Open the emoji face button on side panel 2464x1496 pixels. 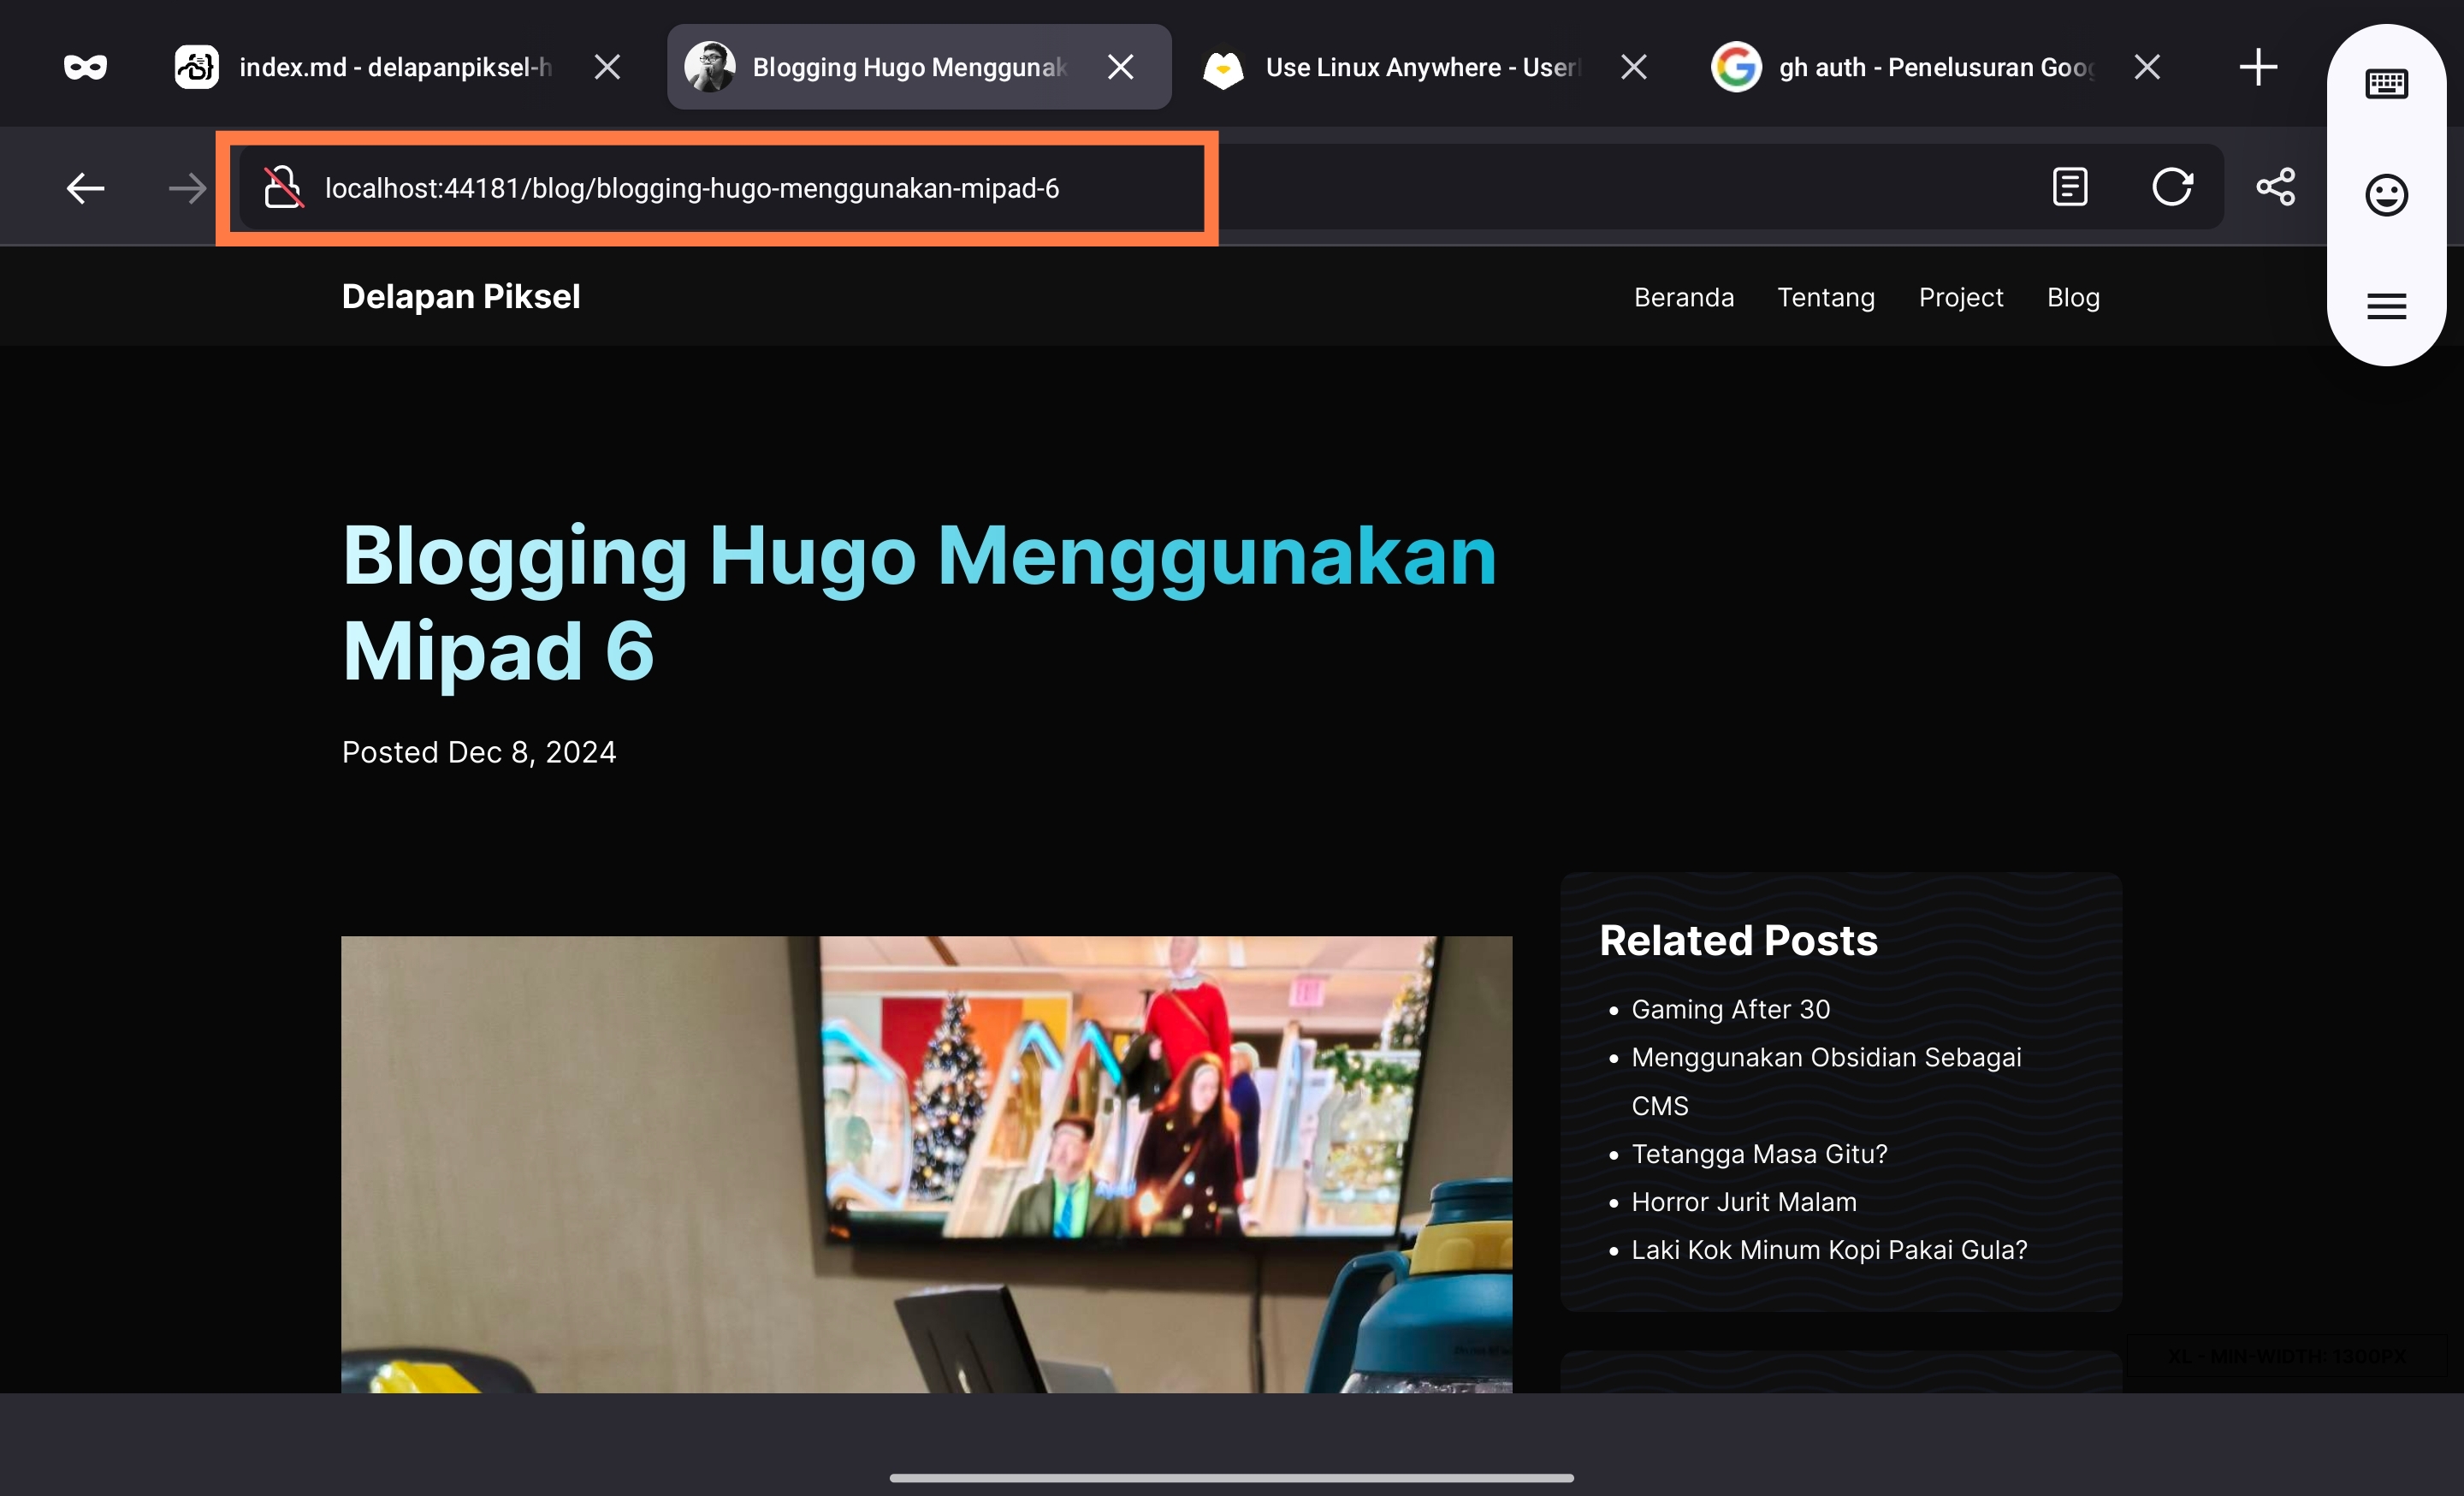point(2387,195)
